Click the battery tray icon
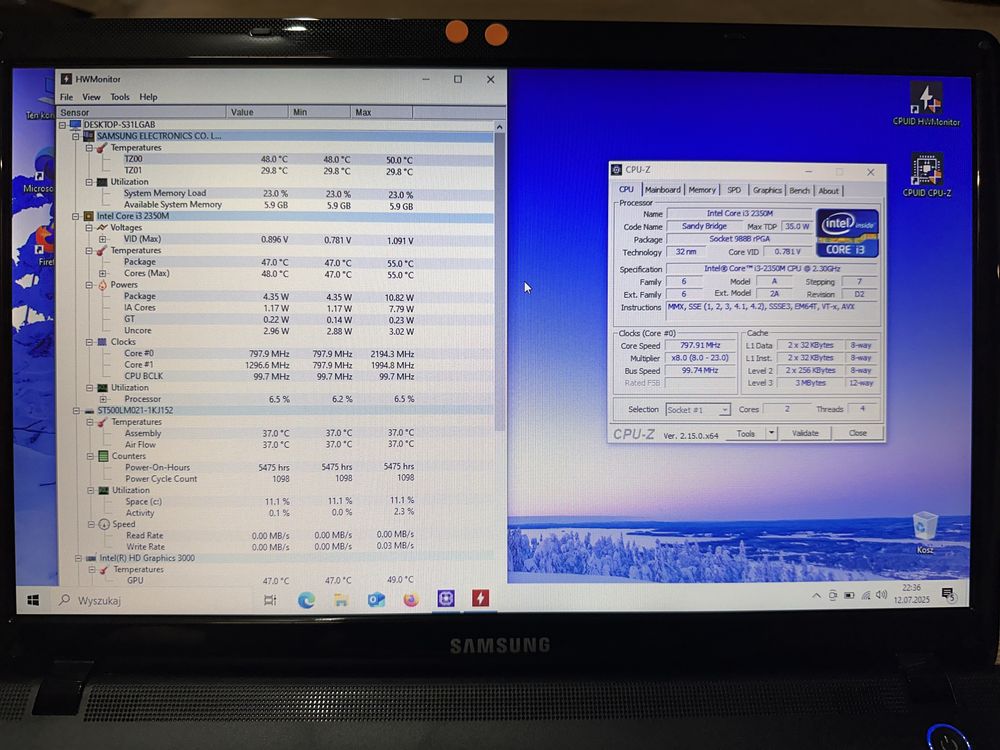The image size is (1000, 750). pyautogui.click(x=849, y=596)
